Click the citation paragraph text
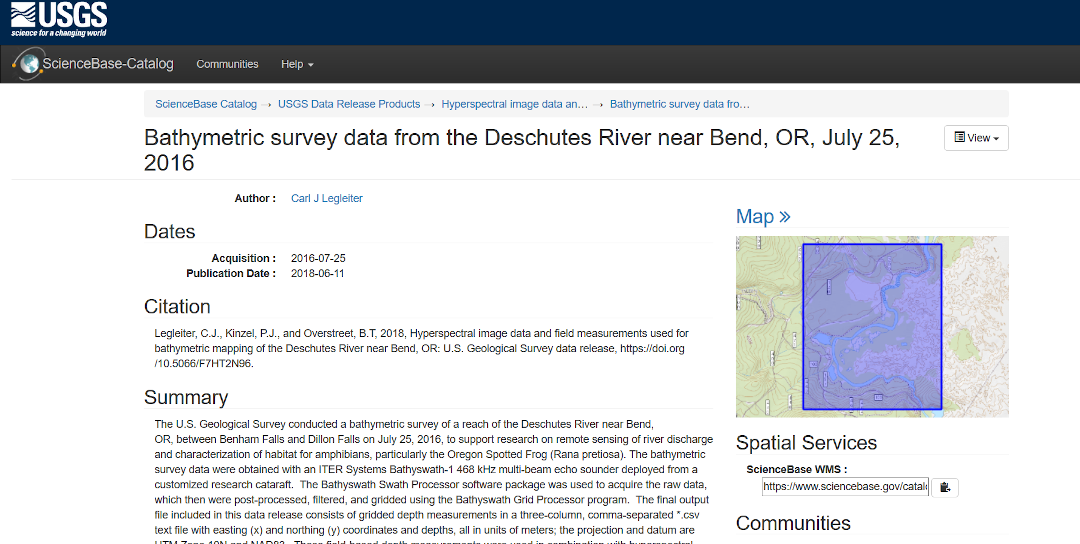The image size is (1080, 544). click(x=422, y=348)
